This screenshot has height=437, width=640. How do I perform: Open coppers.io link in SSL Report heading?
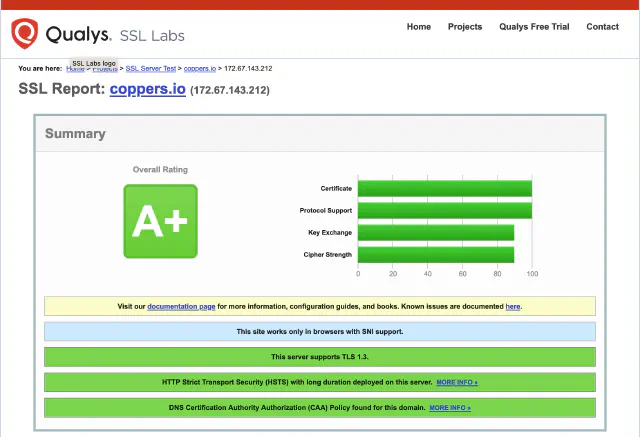tap(147, 89)
